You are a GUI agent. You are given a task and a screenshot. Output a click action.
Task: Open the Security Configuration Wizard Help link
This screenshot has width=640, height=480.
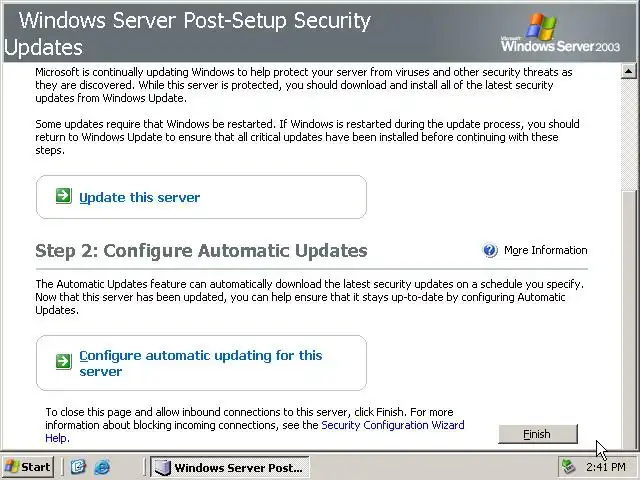coord(392,425)
